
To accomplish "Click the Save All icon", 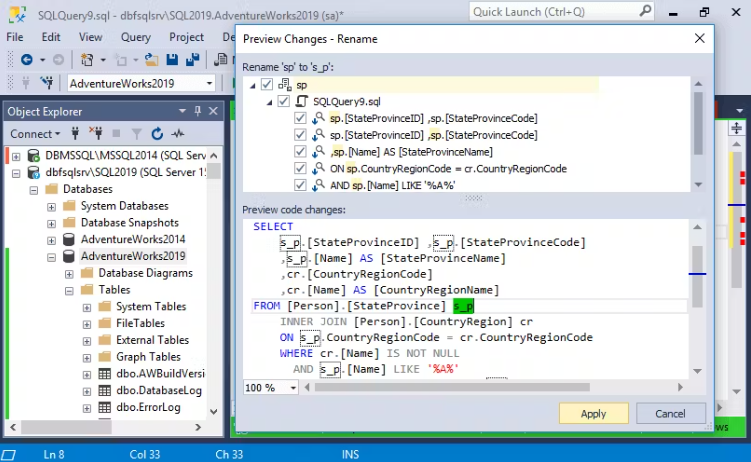I will (x=193, y=59).
